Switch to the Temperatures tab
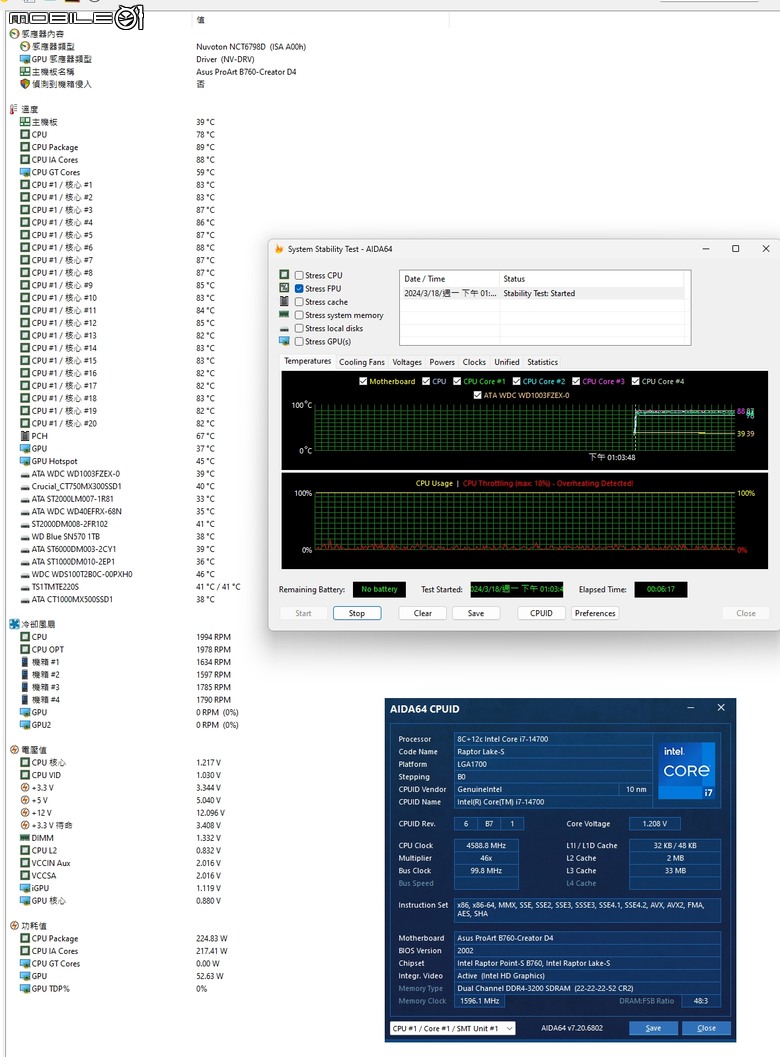This screenshot has height=1057, width=780. (307, 361)
